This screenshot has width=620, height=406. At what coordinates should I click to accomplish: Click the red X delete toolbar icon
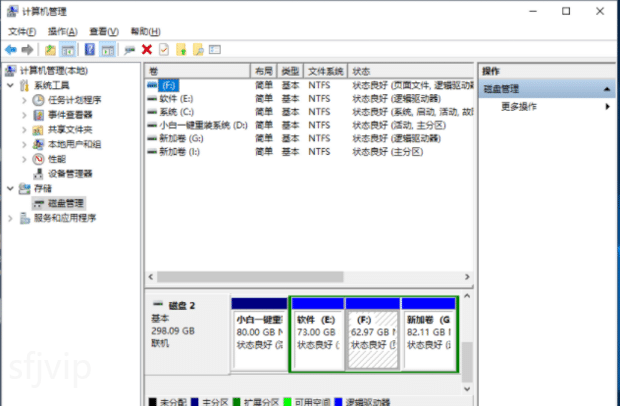147,49
